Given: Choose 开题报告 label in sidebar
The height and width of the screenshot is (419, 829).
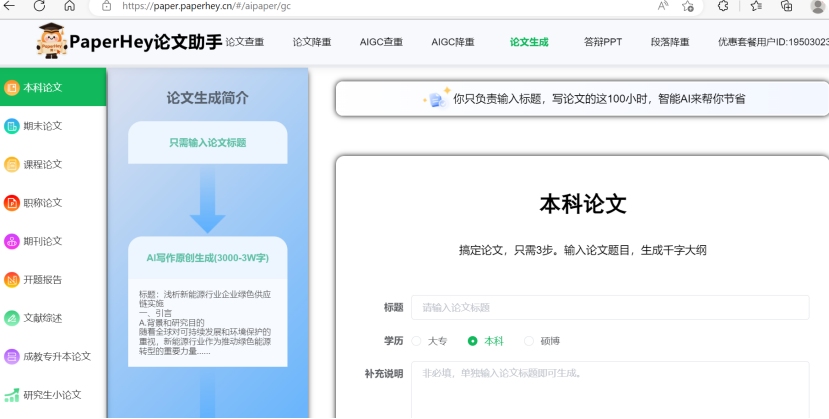Looking at the screenshot, I should pos(43,280).
